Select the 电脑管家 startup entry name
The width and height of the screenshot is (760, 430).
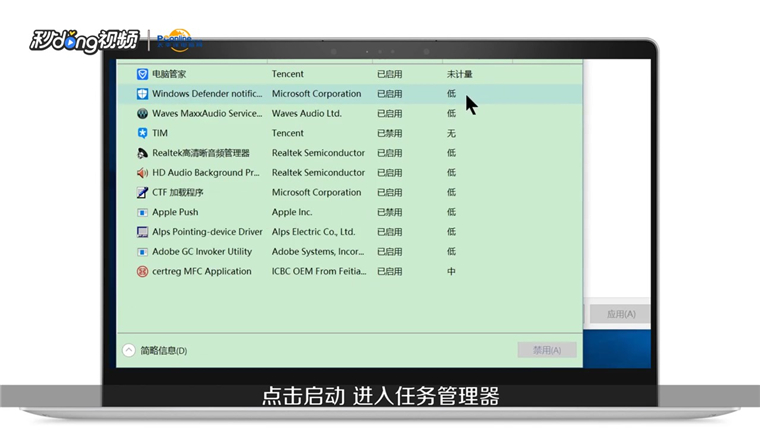pyautogui.click(x=169, y=74)
